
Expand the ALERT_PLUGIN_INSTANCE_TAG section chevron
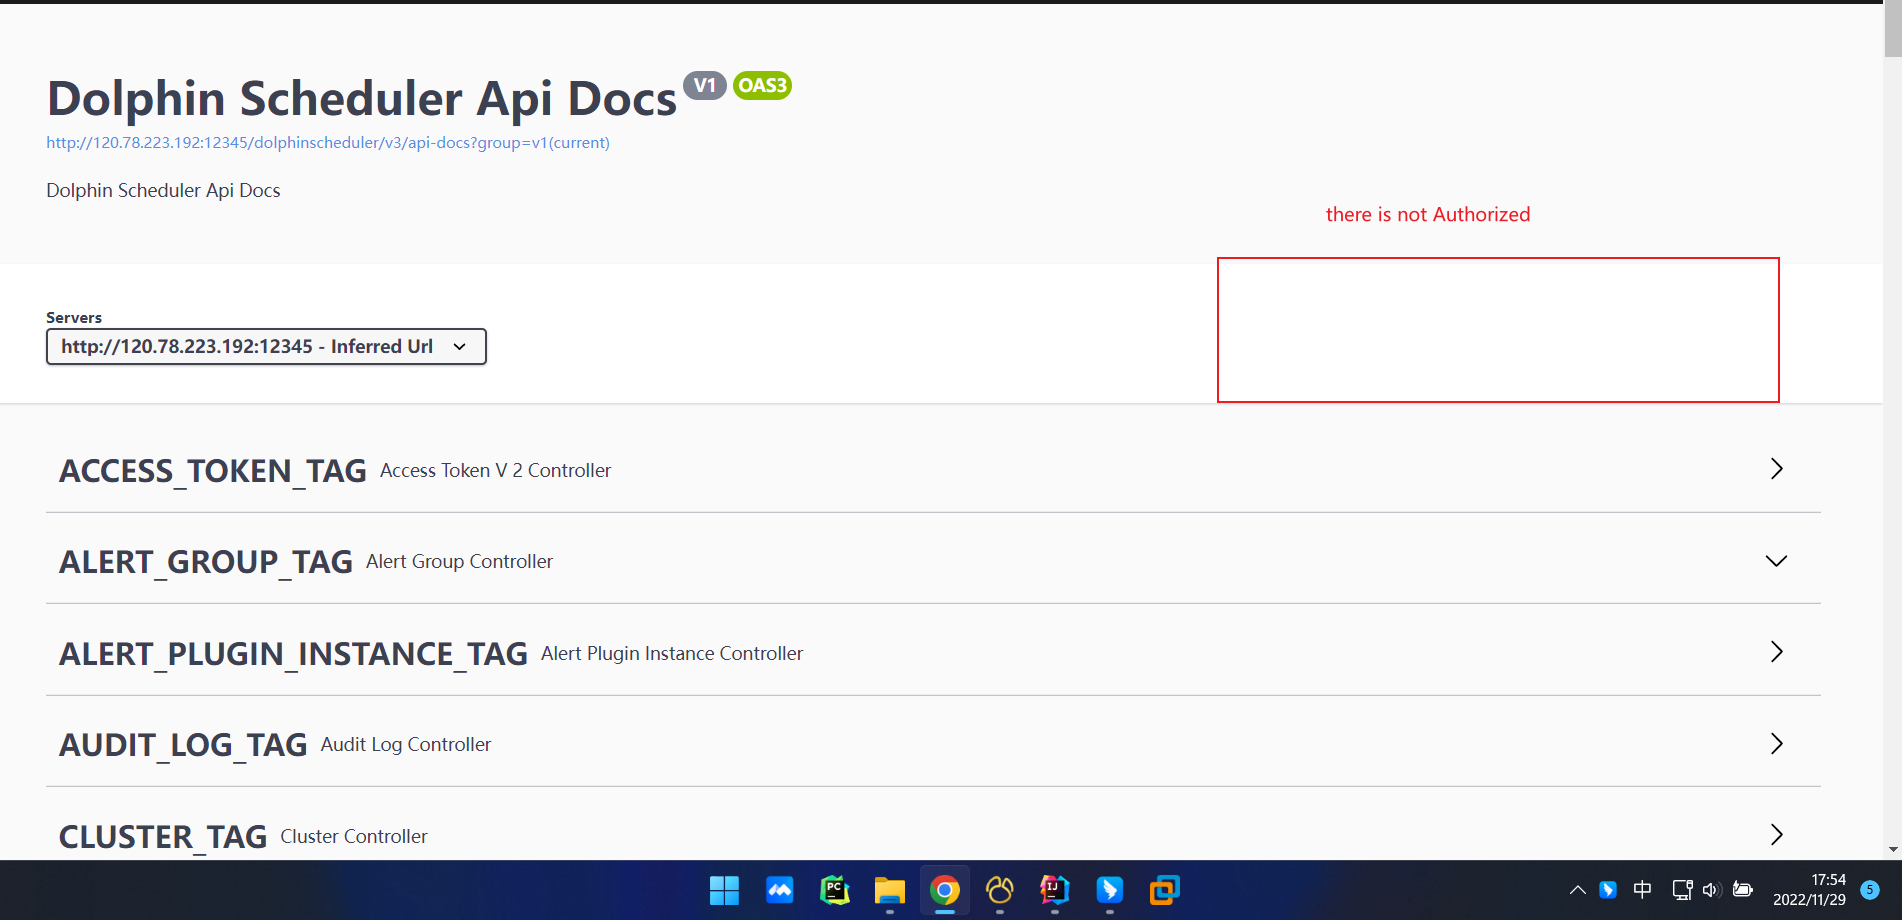[x=1776, y=652]
